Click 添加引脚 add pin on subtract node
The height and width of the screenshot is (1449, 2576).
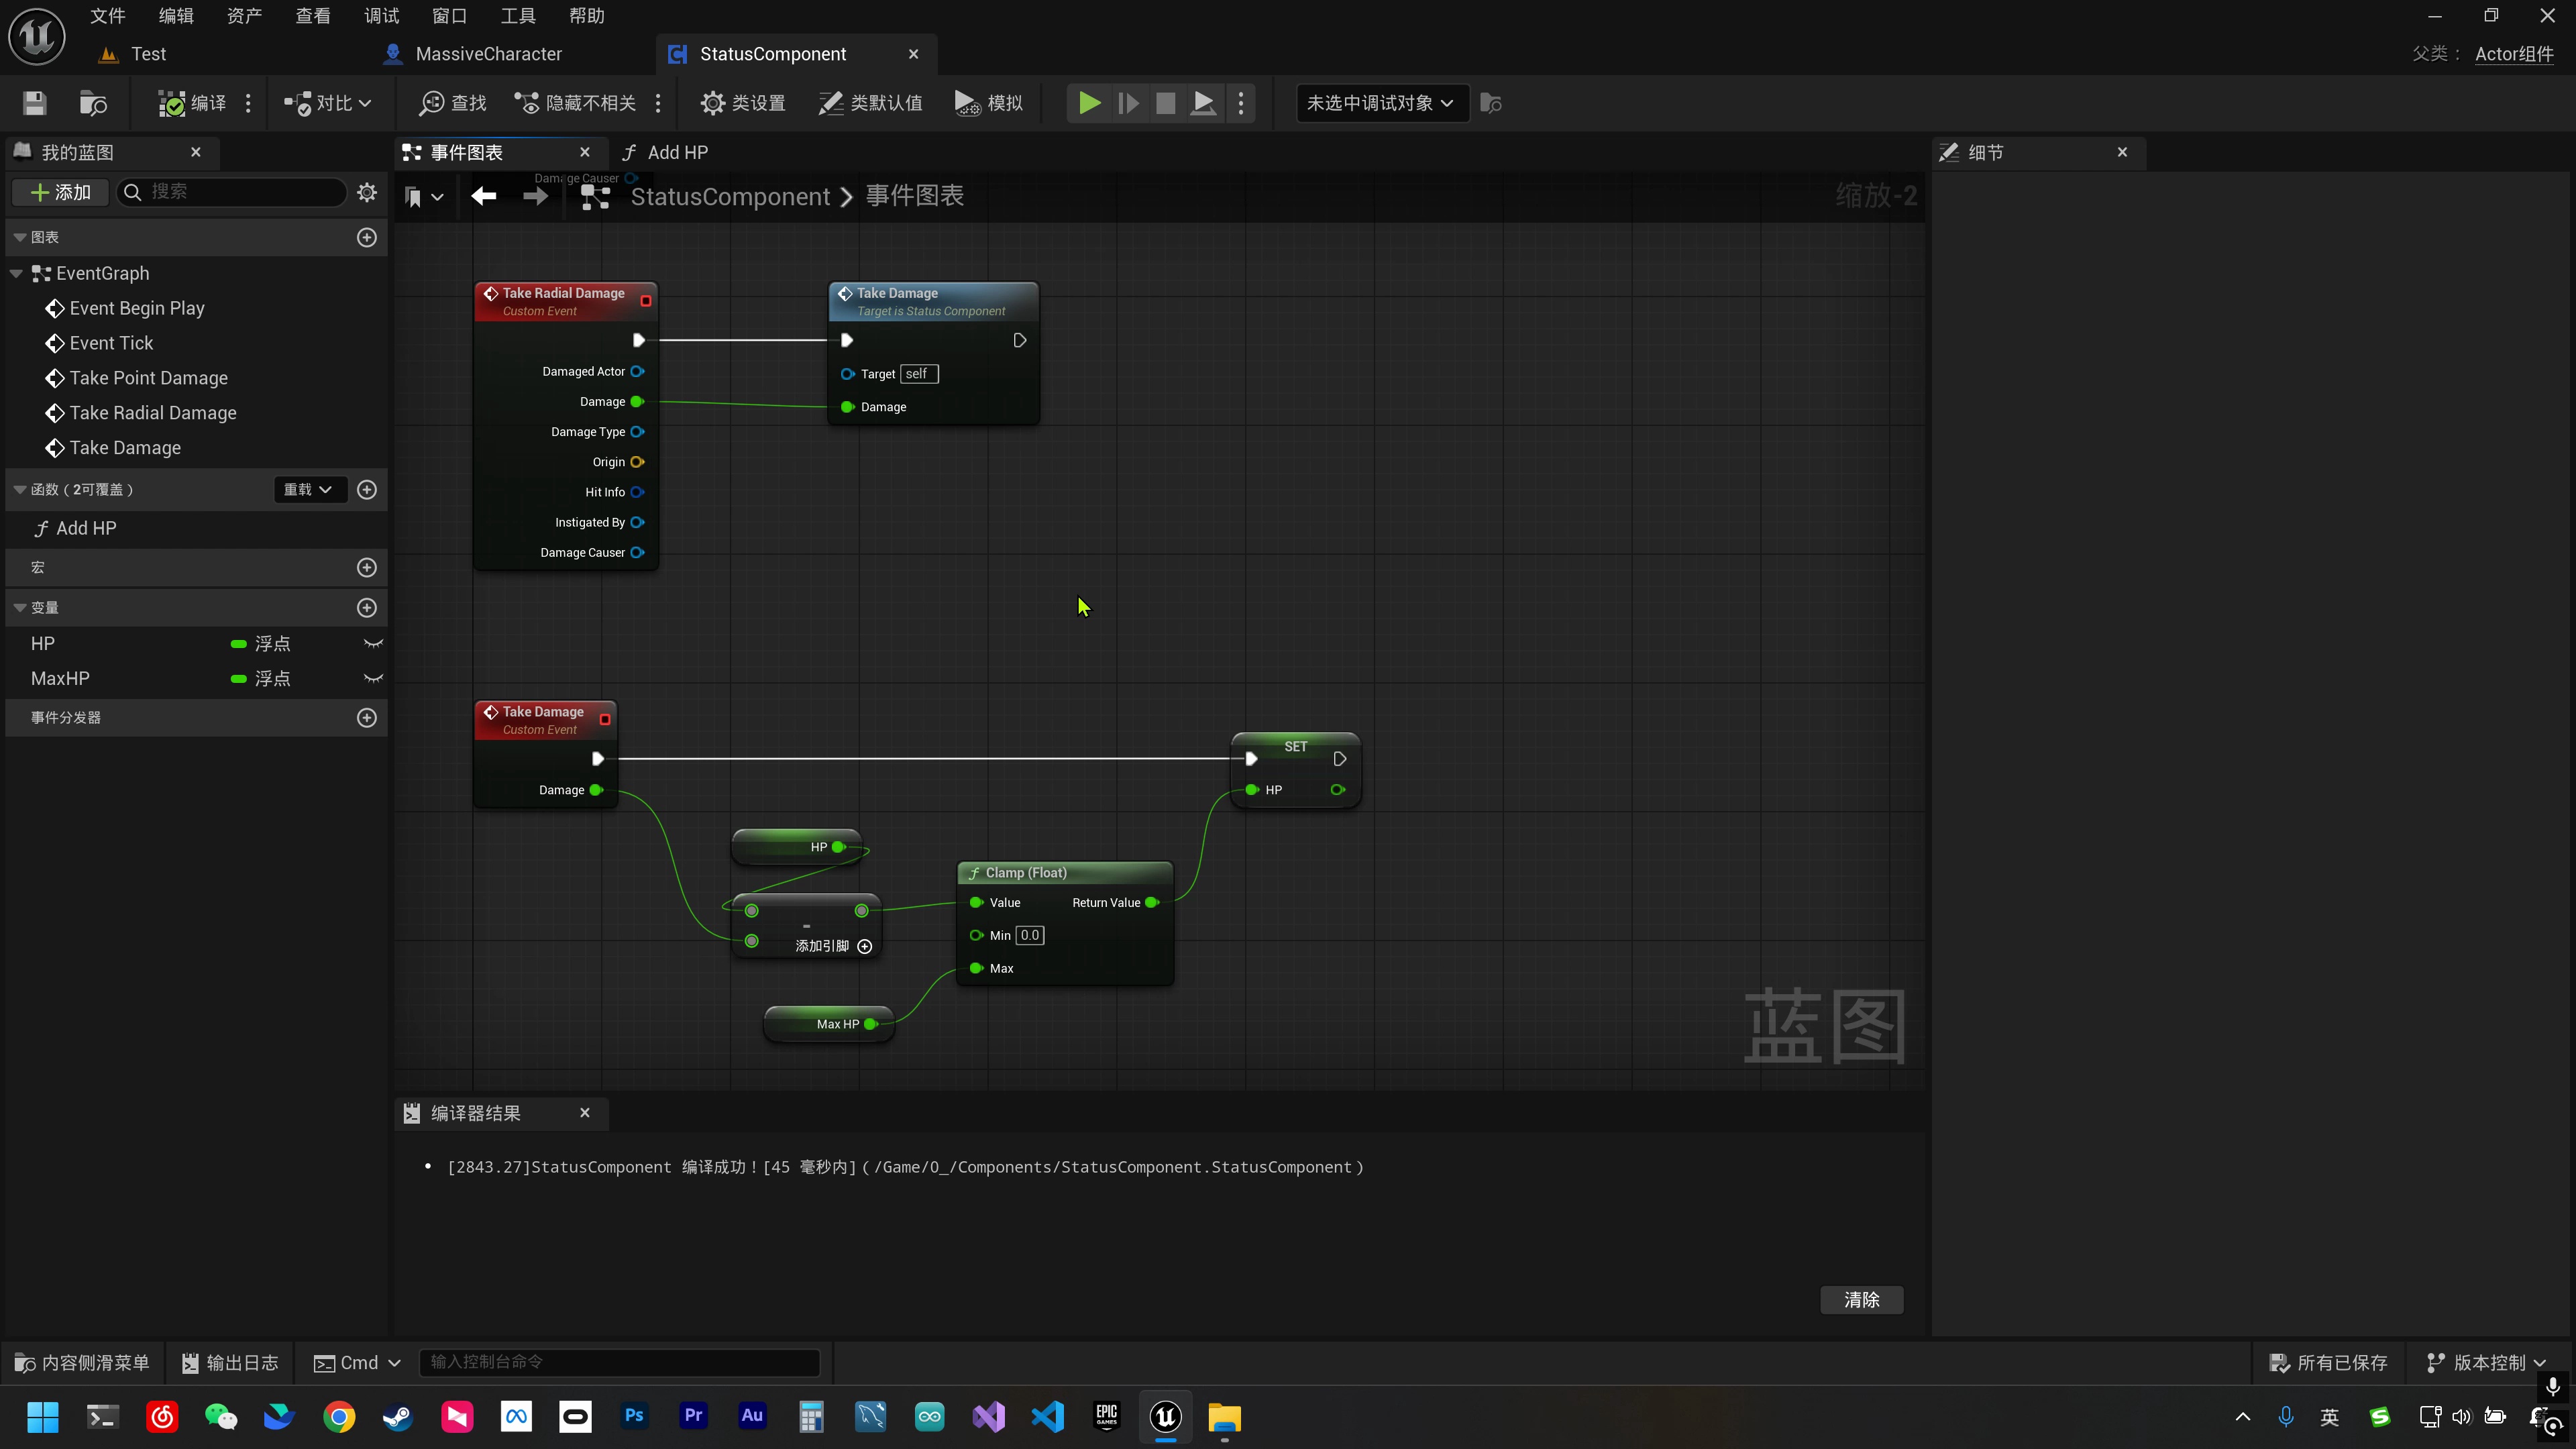pos(834,946)
